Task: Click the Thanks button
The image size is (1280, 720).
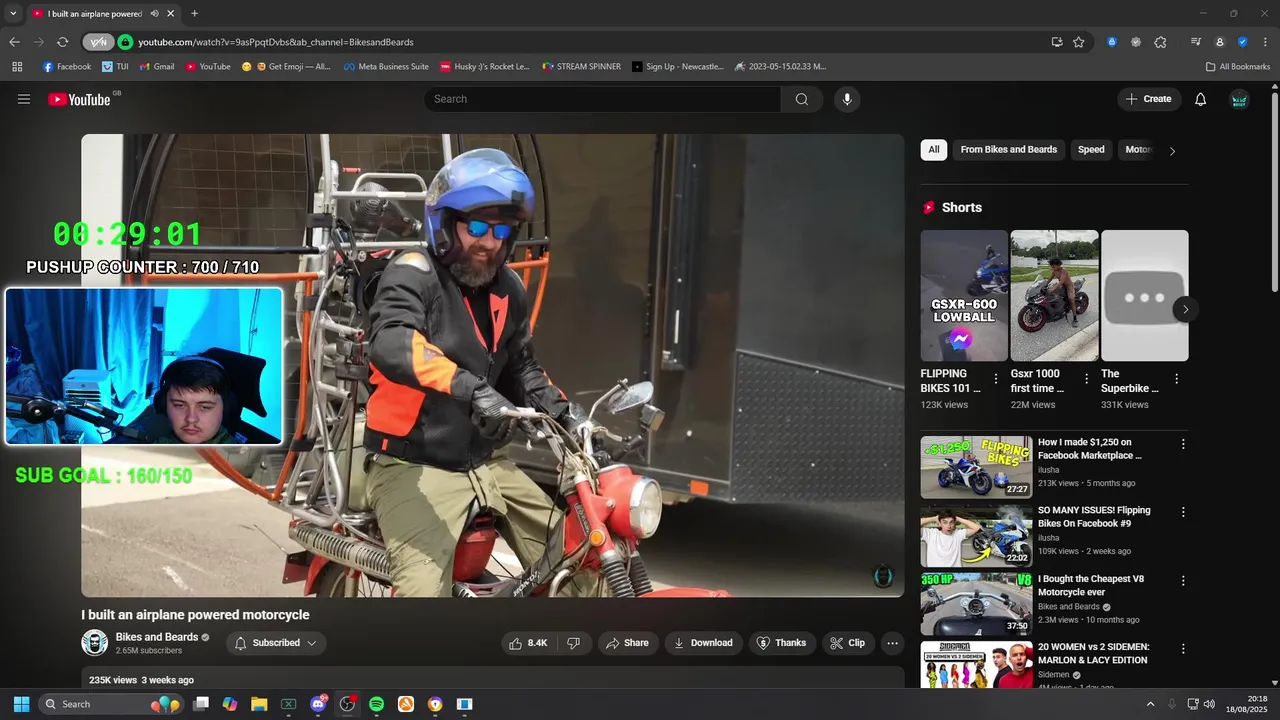Action: point(781,643)
